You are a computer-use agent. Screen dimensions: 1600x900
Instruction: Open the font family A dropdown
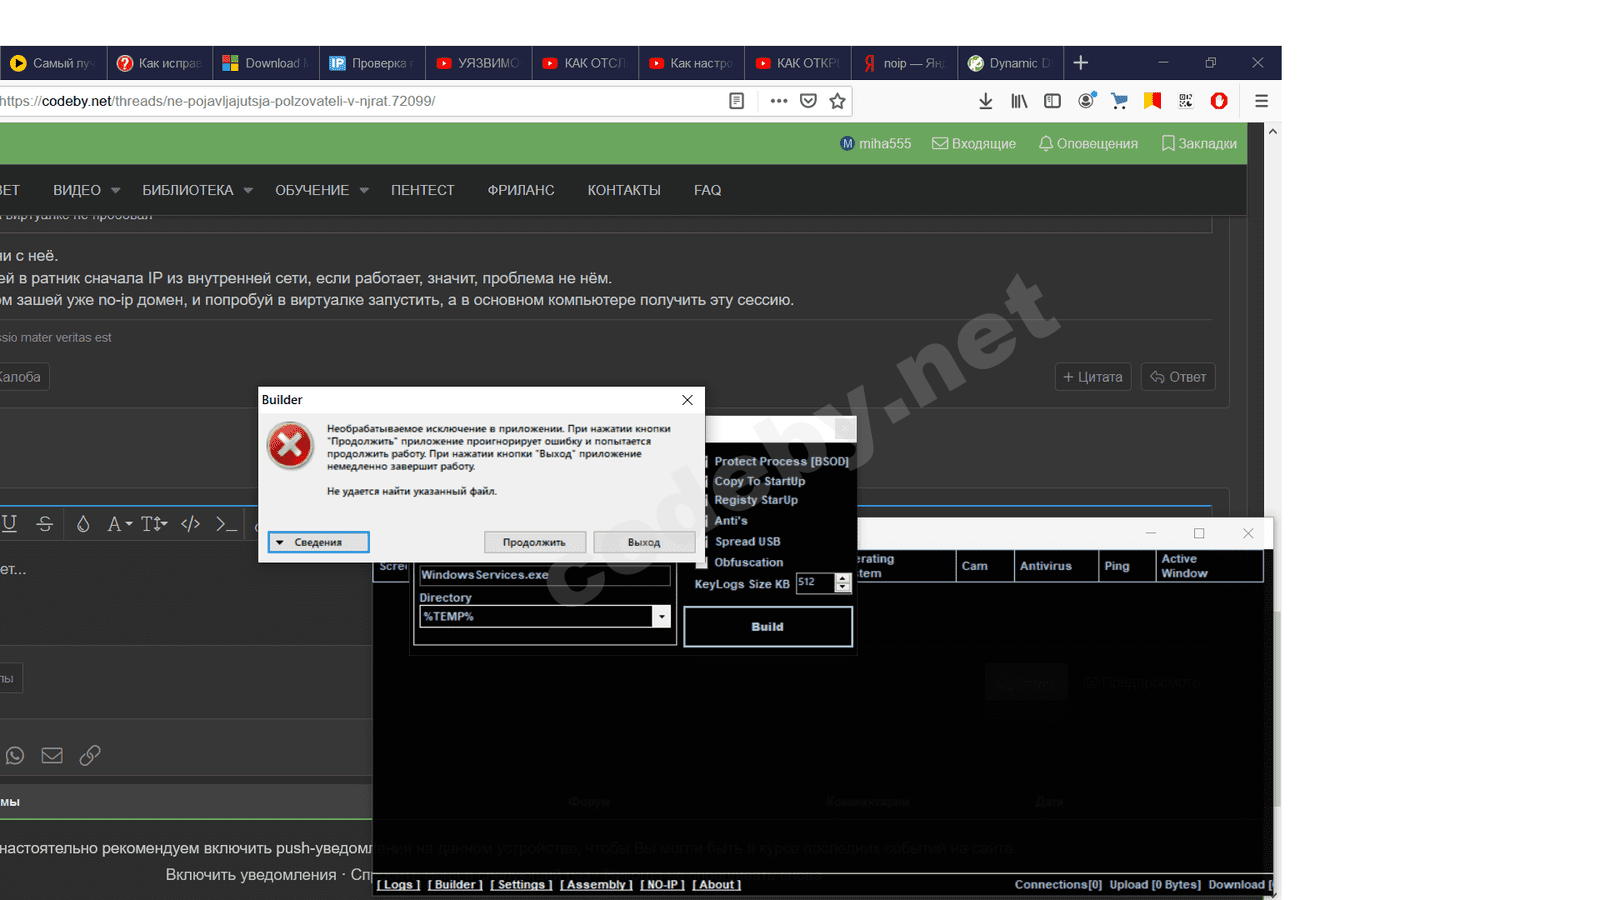point(120,523)
